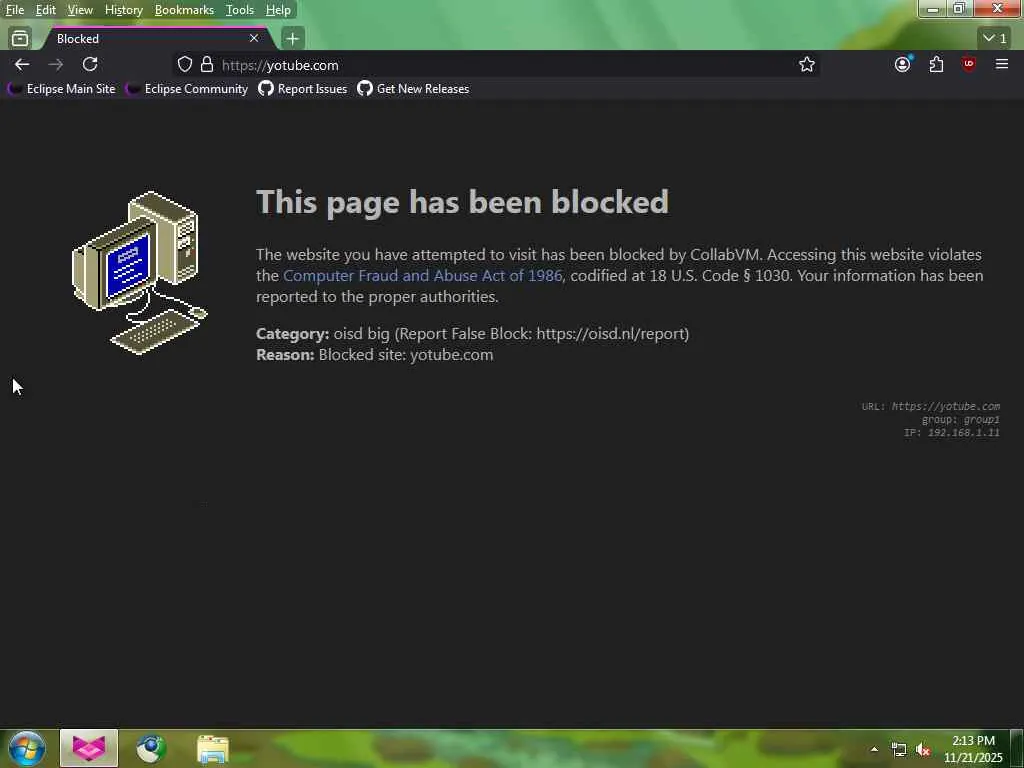Viewport: 1024px width, 768px height.
Task: Reload the blocked page
Action: (x=90, y=65)
